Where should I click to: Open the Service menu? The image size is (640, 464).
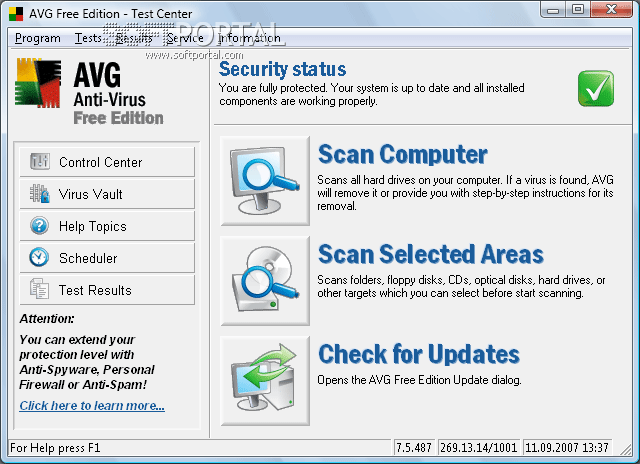[185, 38]
